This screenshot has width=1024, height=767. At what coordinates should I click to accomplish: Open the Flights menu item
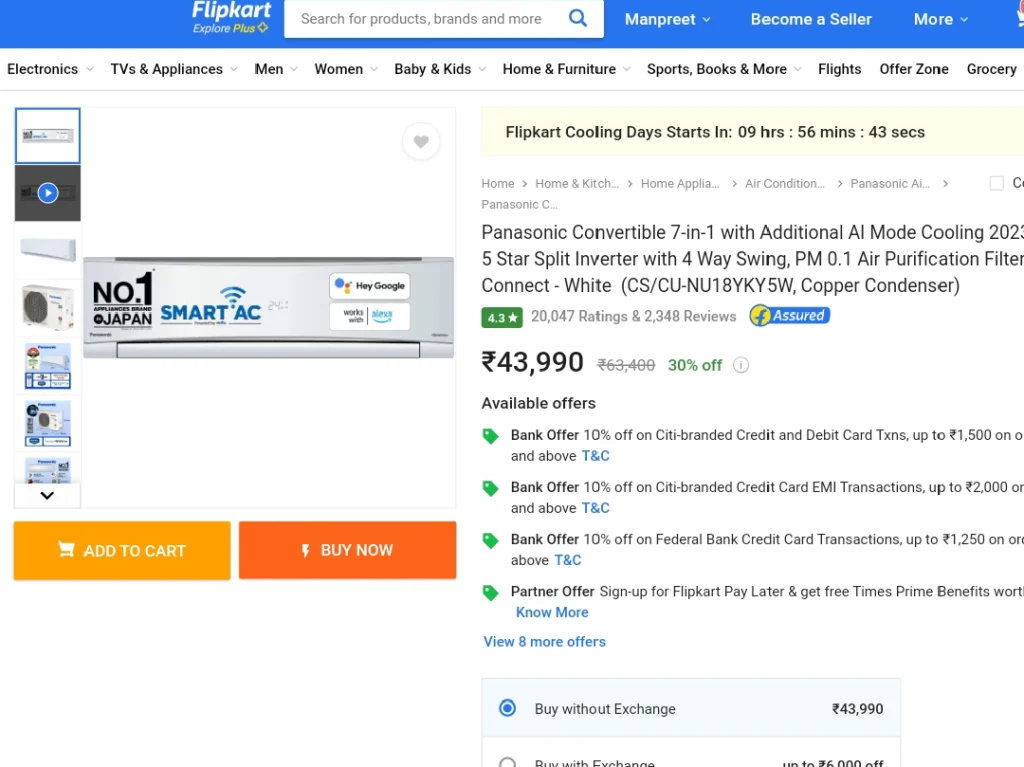pyautogui.click(x=839, y=69)
